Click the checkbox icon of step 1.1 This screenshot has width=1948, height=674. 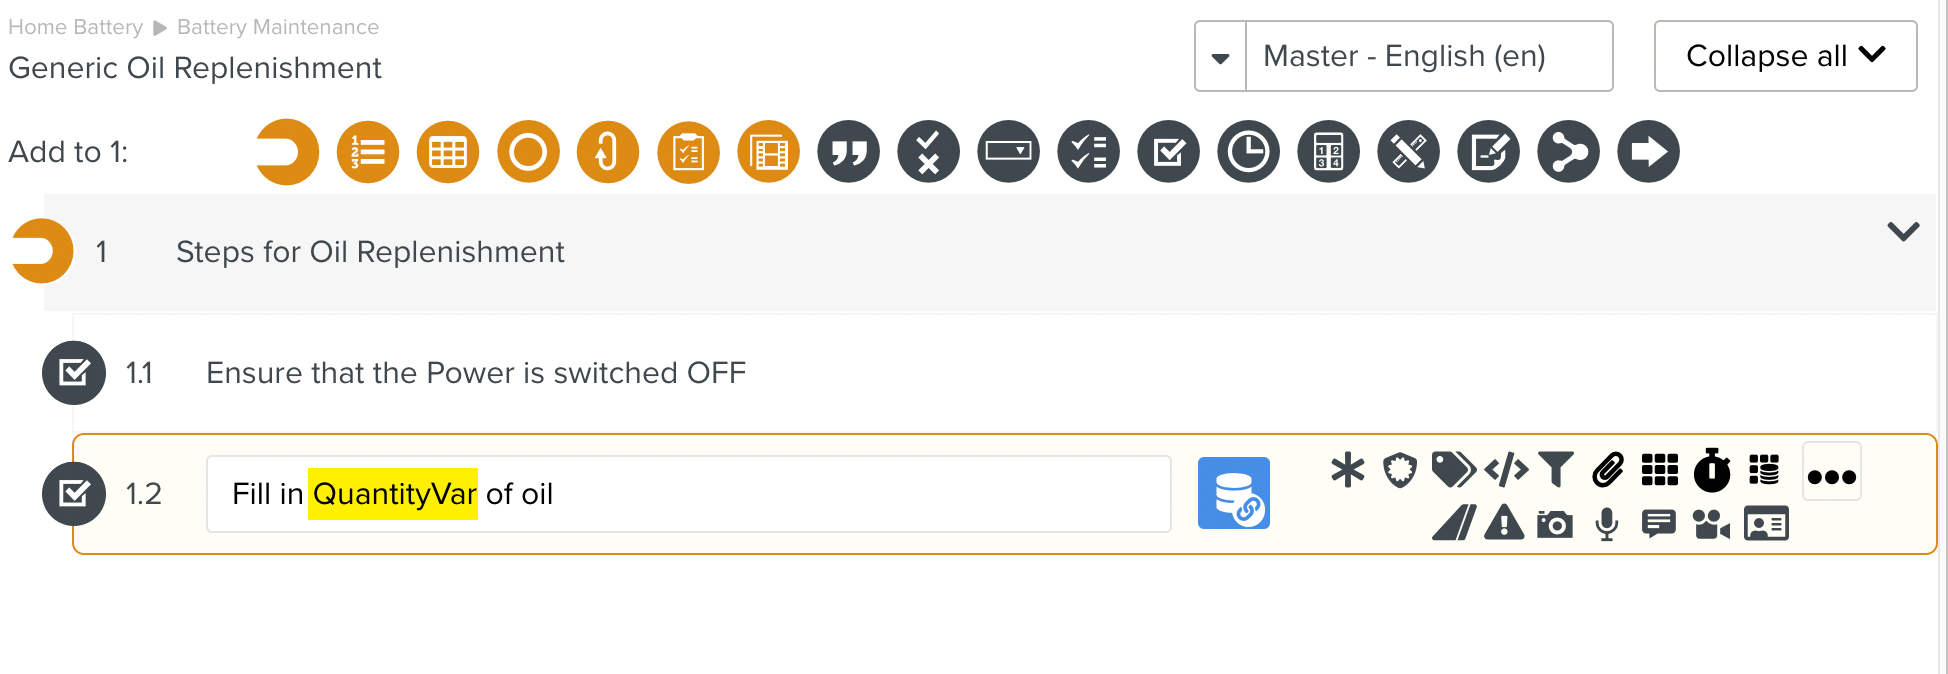click(74, 373)
